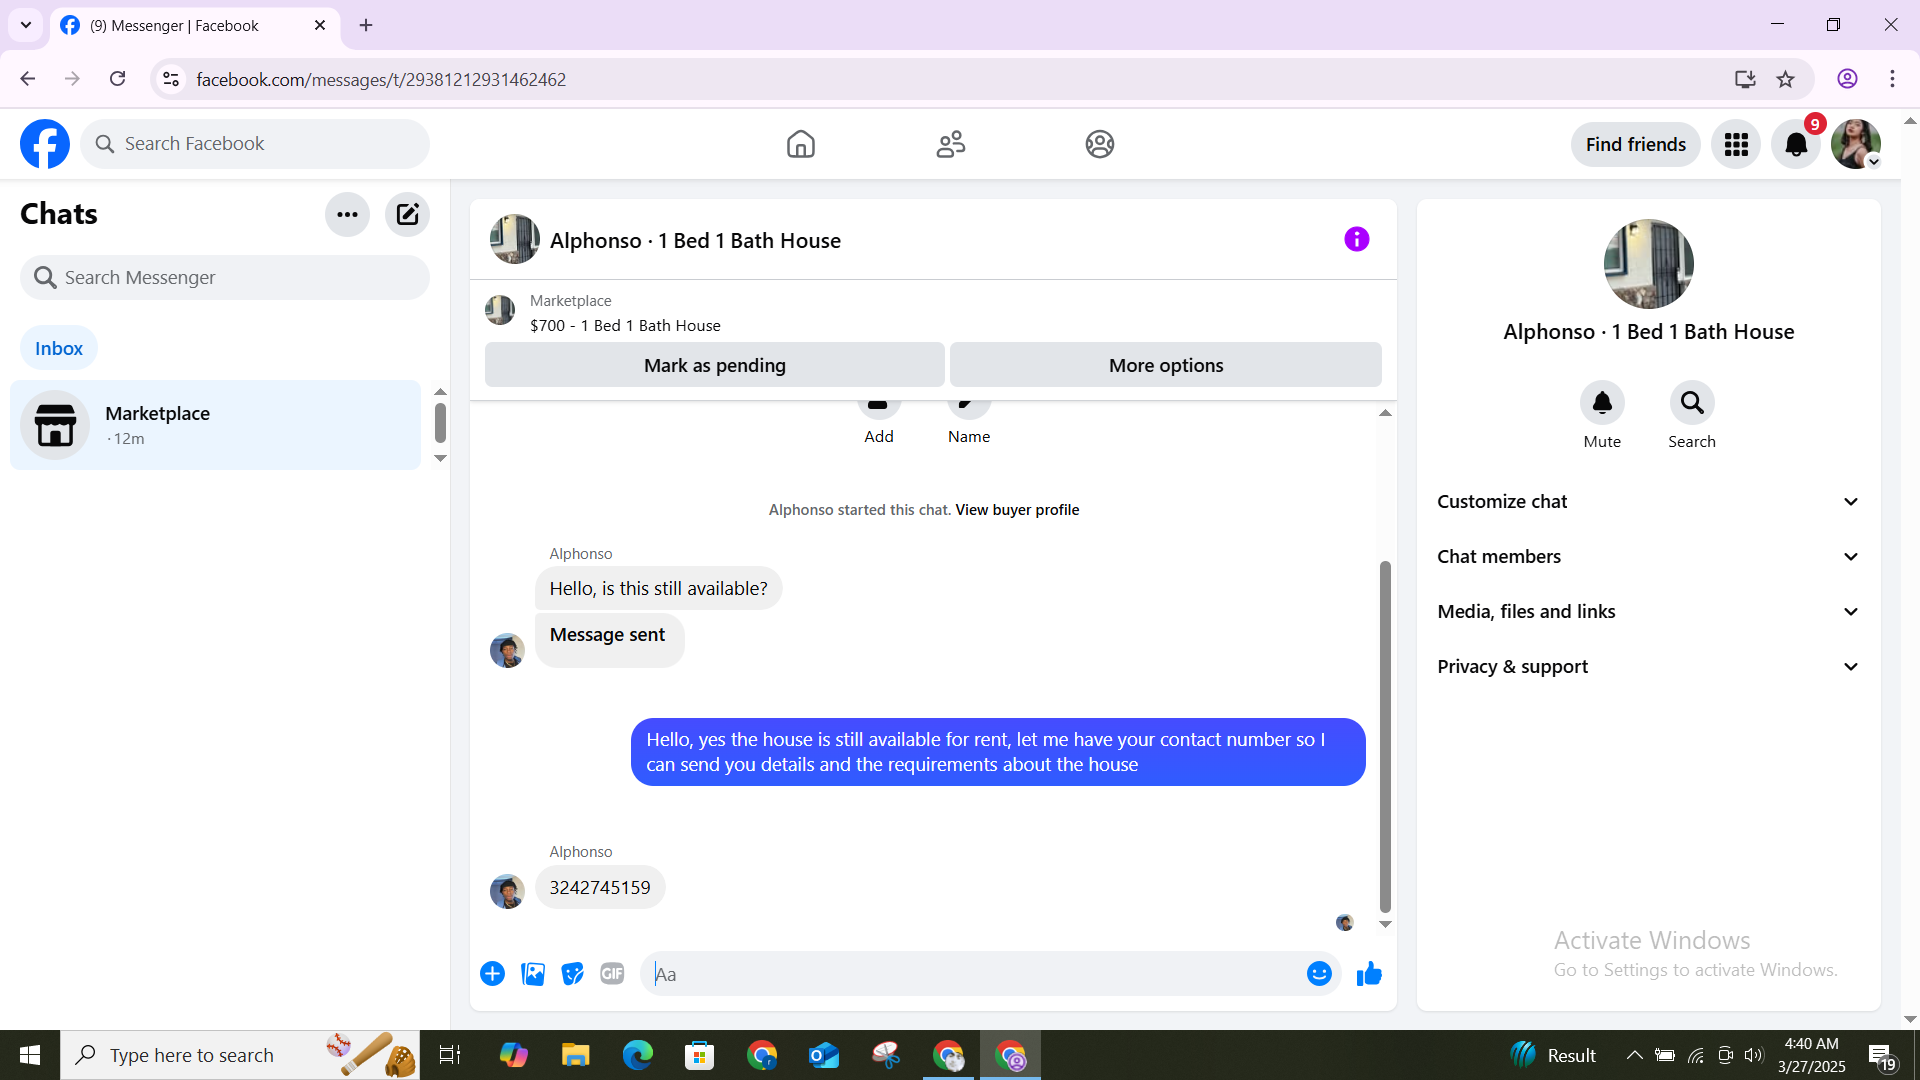Mute this conversation's notifications
1920x1080 pixels.
click(1601, 403)
